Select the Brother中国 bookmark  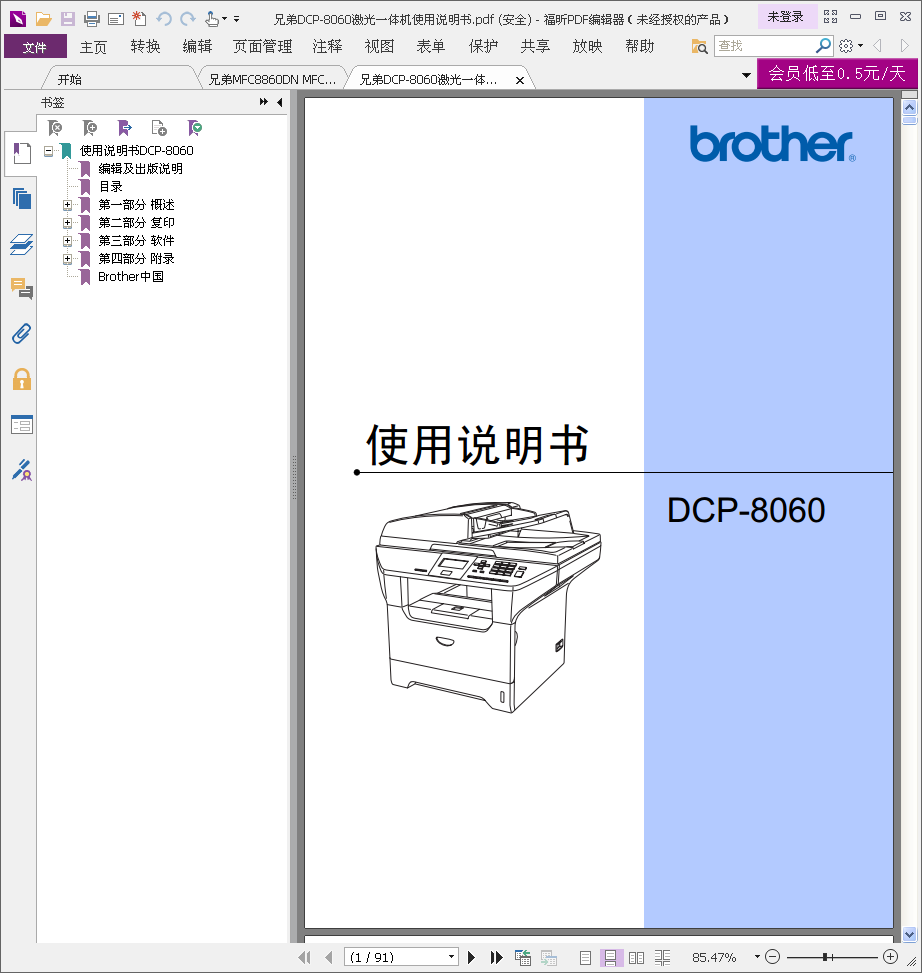pyautogui.click(x=131, y=277)
